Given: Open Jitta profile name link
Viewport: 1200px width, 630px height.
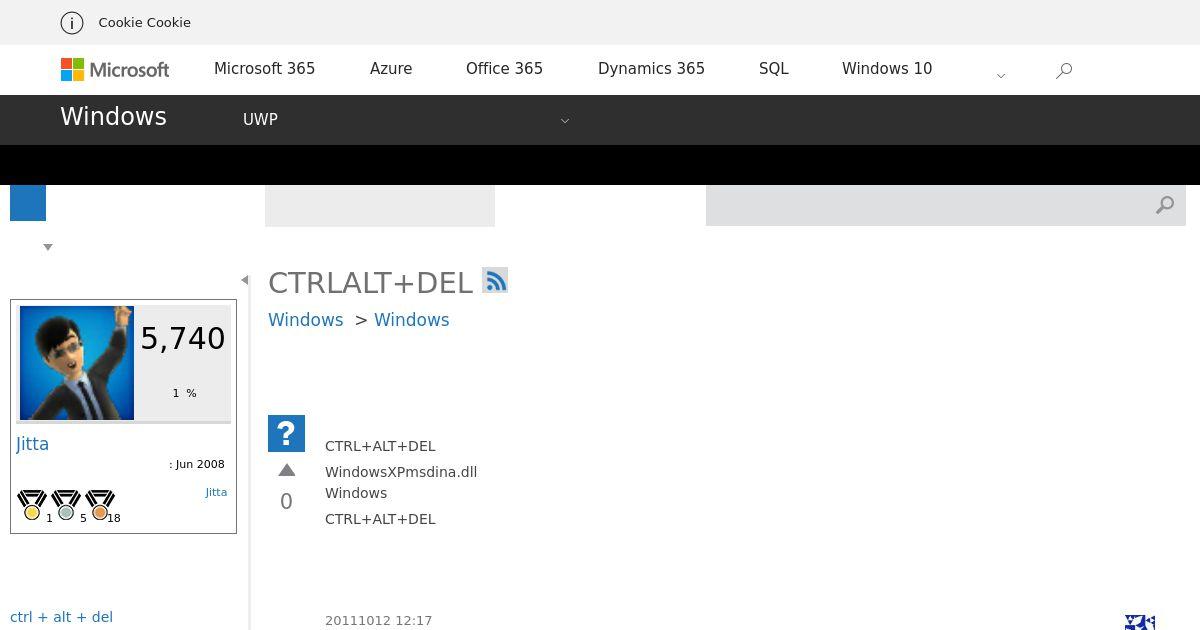Looking at the screenshot, I should pyautogui.click(x=32, y=444).
